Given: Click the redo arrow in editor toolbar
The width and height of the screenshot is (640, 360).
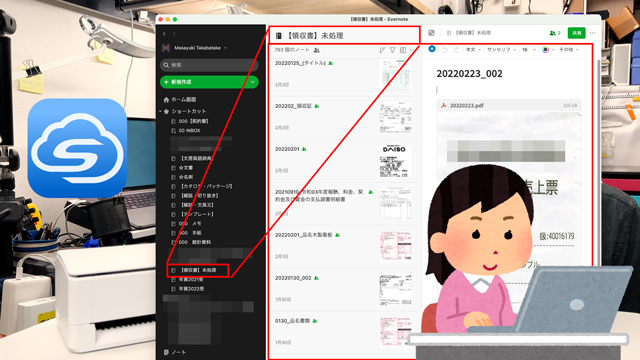Looking at the screenshot, I should click(x=456, y=49).
